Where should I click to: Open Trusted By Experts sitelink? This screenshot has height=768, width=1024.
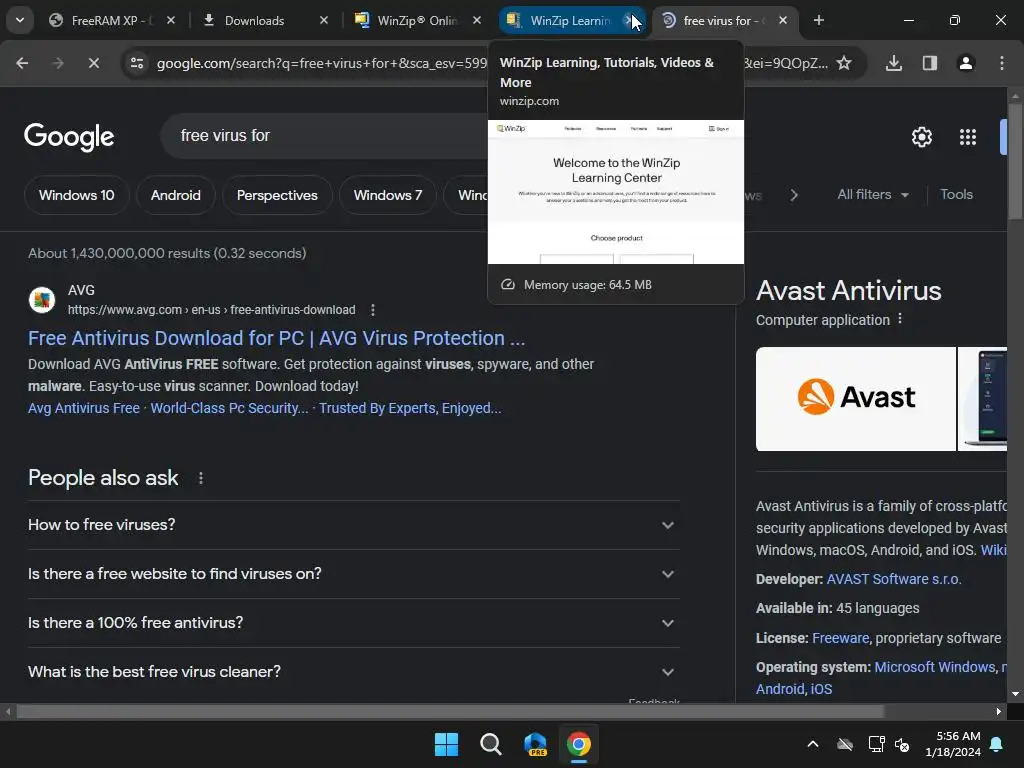point(410,408)
